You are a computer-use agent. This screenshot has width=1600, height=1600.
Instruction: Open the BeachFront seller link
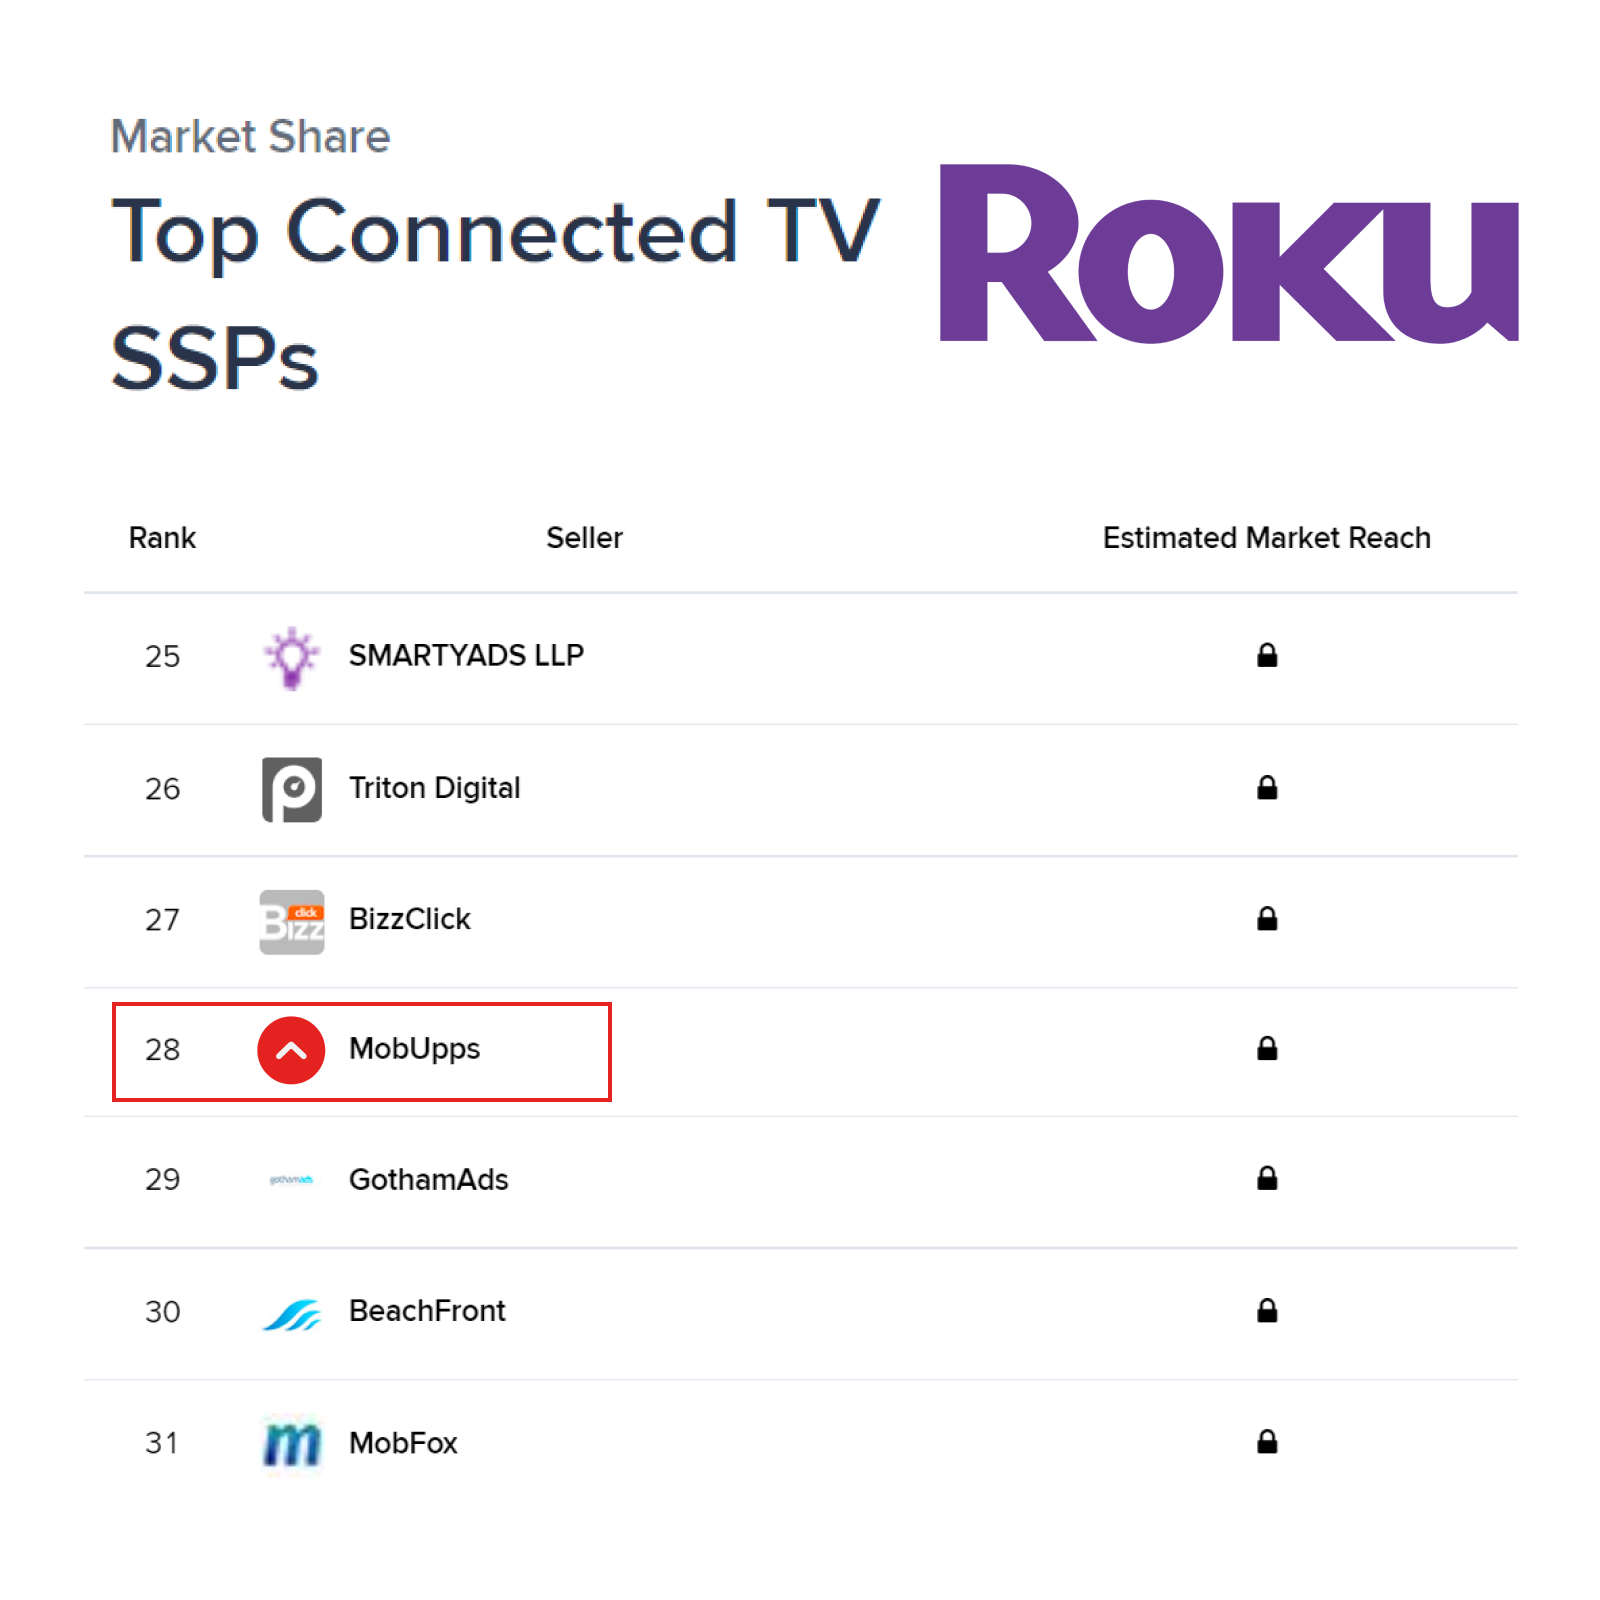click(427, 1311)
